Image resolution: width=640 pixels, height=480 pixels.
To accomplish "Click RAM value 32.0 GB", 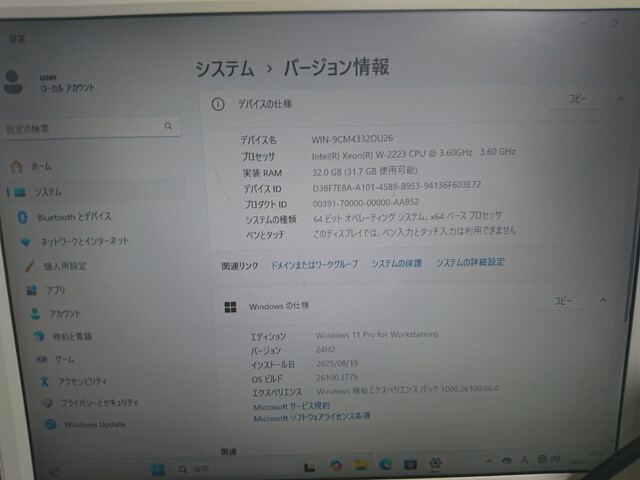I will pyautogui.click(x=365, y=171).
